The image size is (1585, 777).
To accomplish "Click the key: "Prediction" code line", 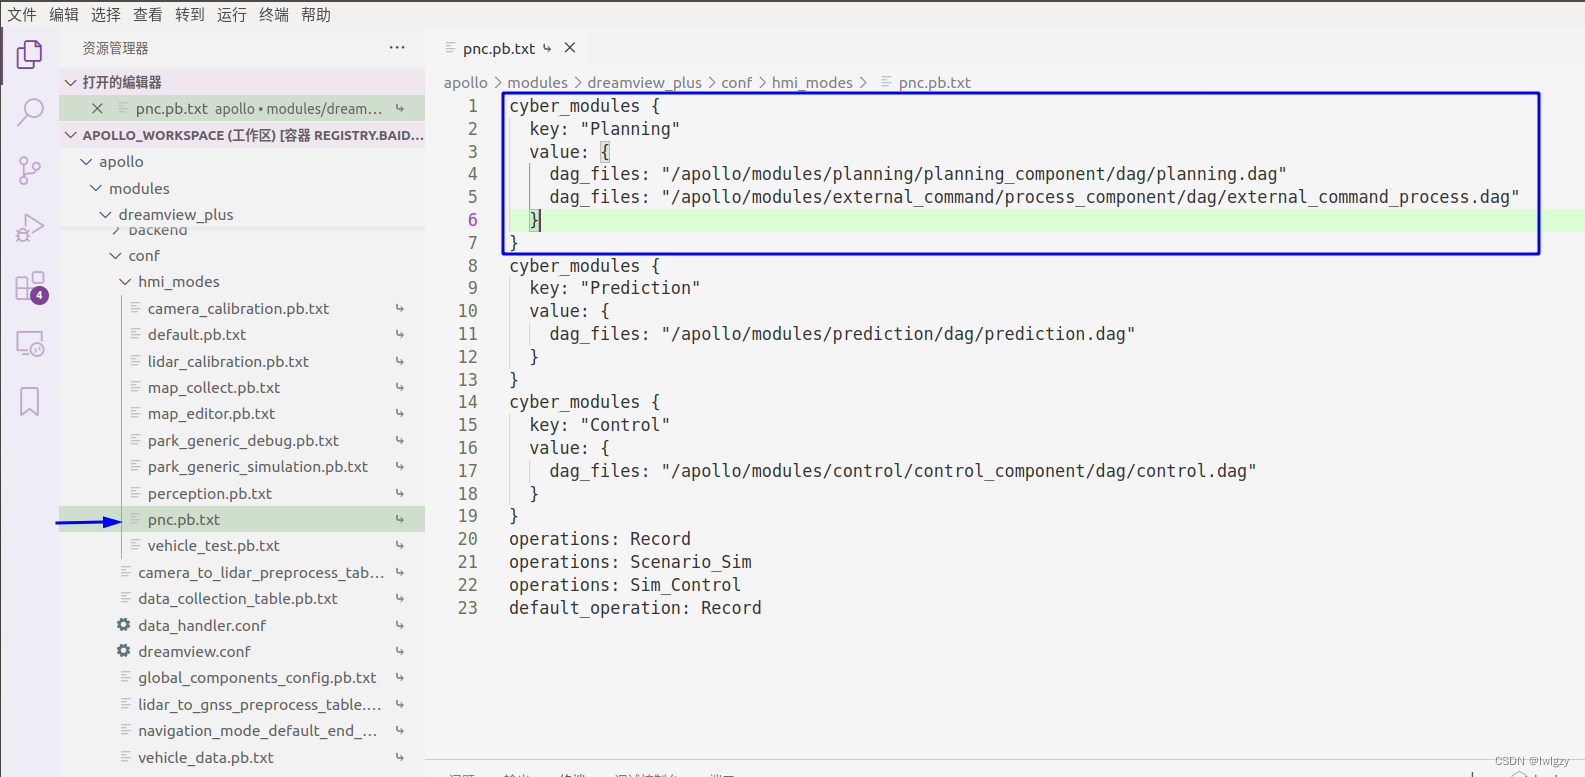I will tap(615, 288).
